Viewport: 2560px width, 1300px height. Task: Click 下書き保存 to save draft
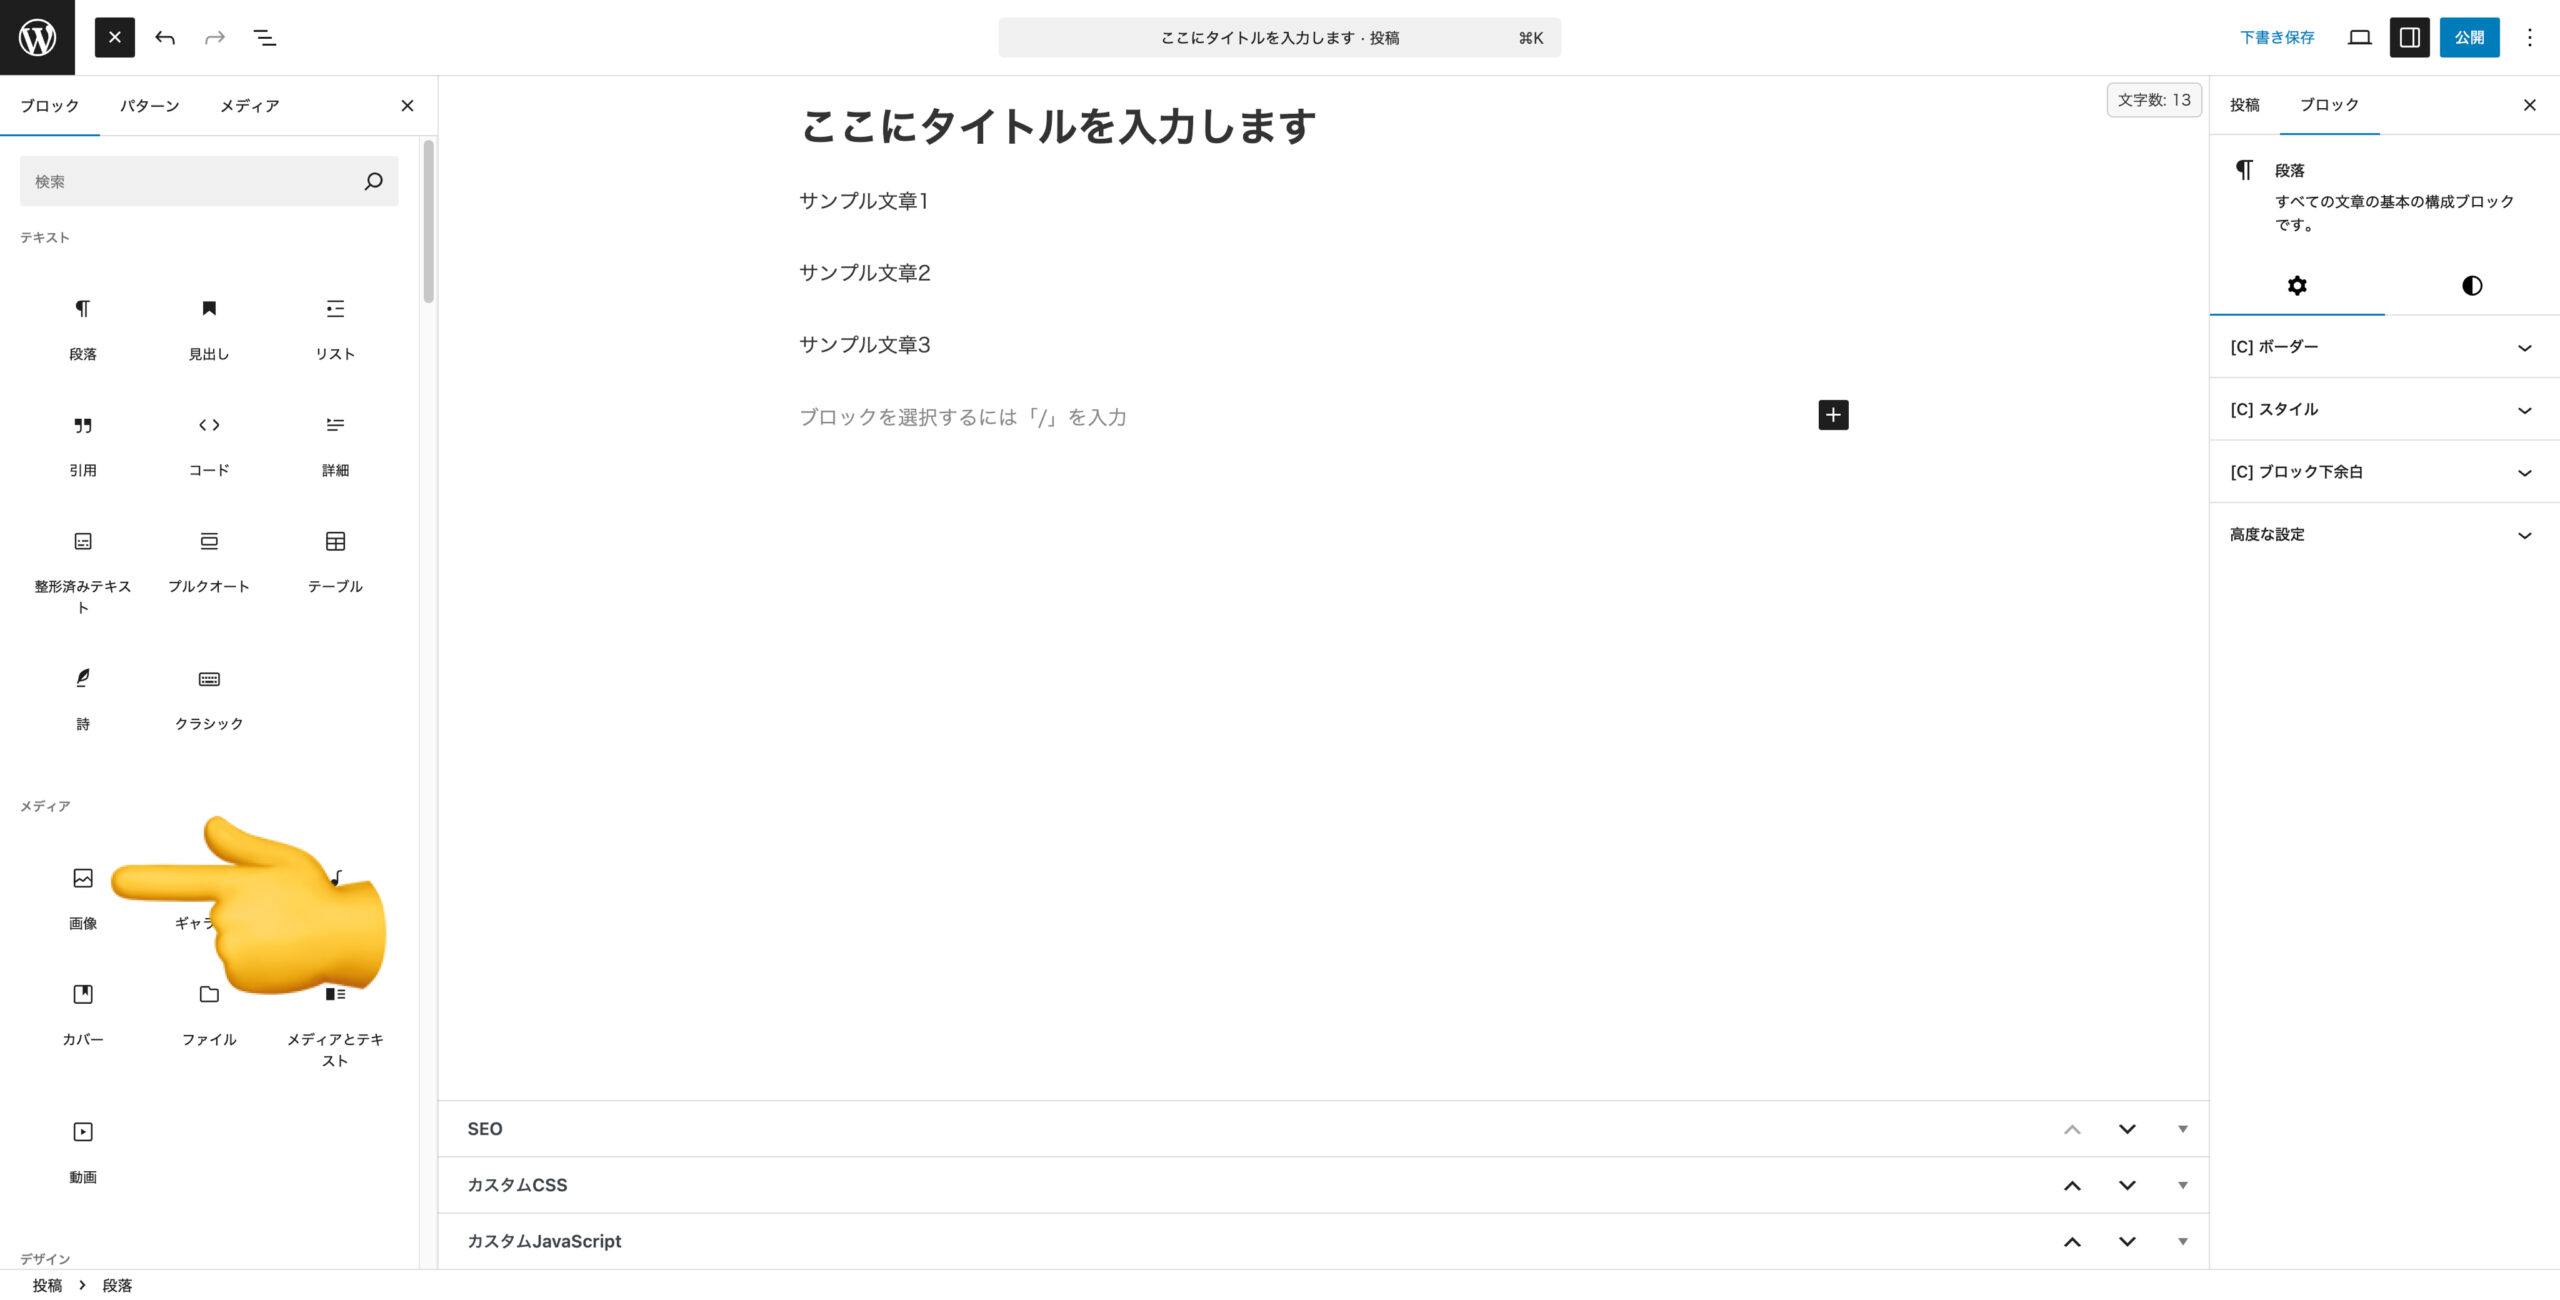pyautogui.click(x=2277, y=38)
